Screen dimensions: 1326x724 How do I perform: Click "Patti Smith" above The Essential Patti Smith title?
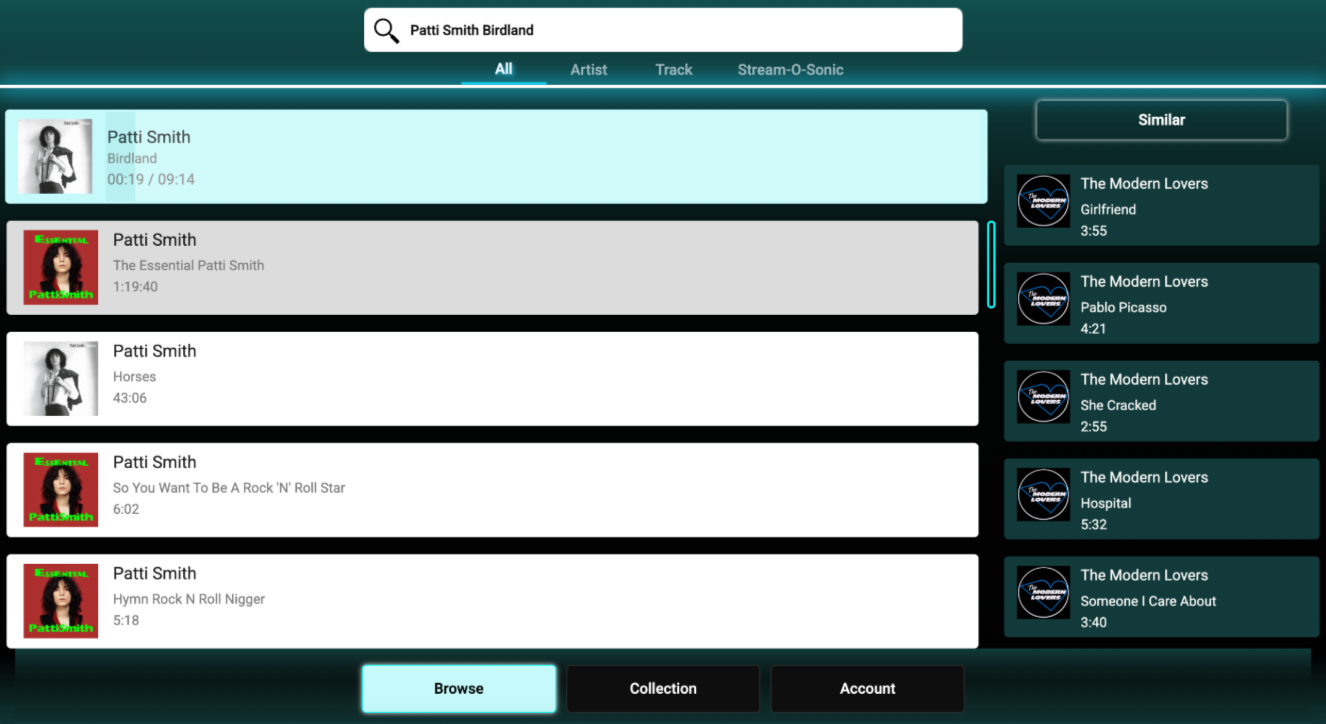point(155,240)
